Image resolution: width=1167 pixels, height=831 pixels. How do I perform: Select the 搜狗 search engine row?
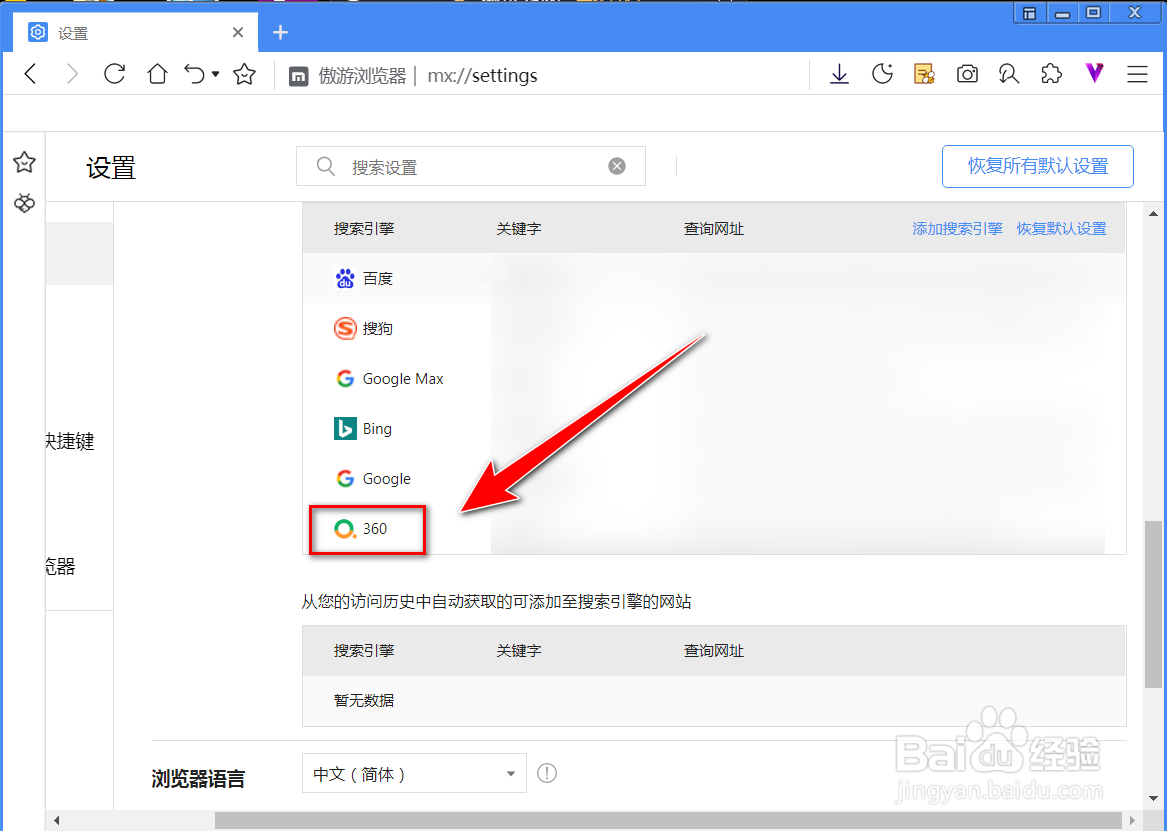click(714, 328)
